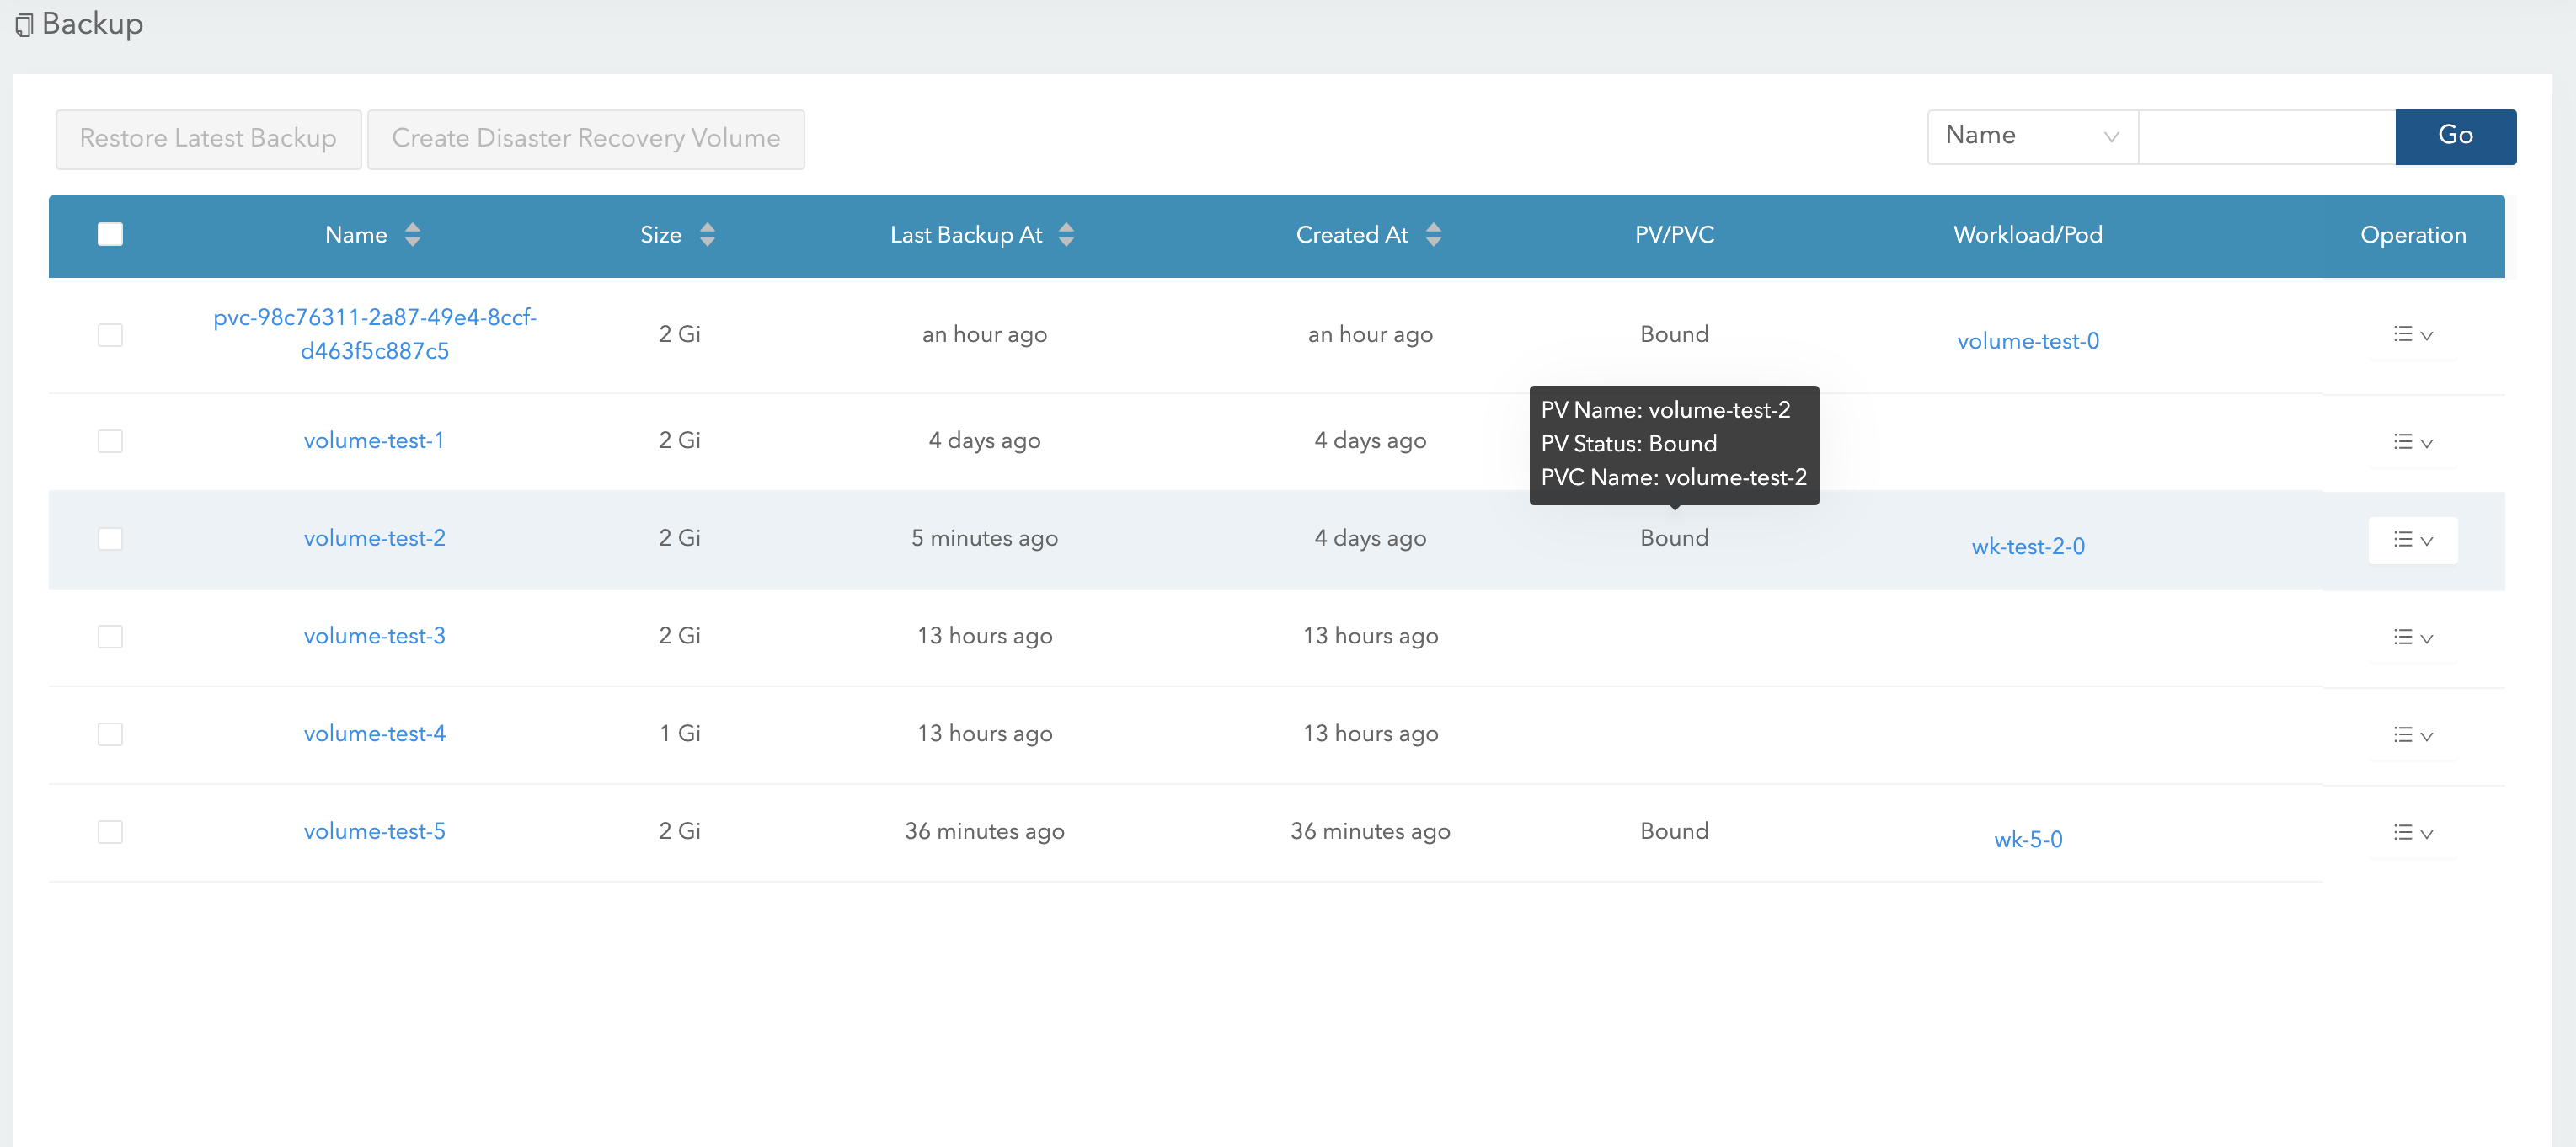Toggle the select-all header checkbox
Viewport: 2576px width, 1147px height.
point(110,235)
